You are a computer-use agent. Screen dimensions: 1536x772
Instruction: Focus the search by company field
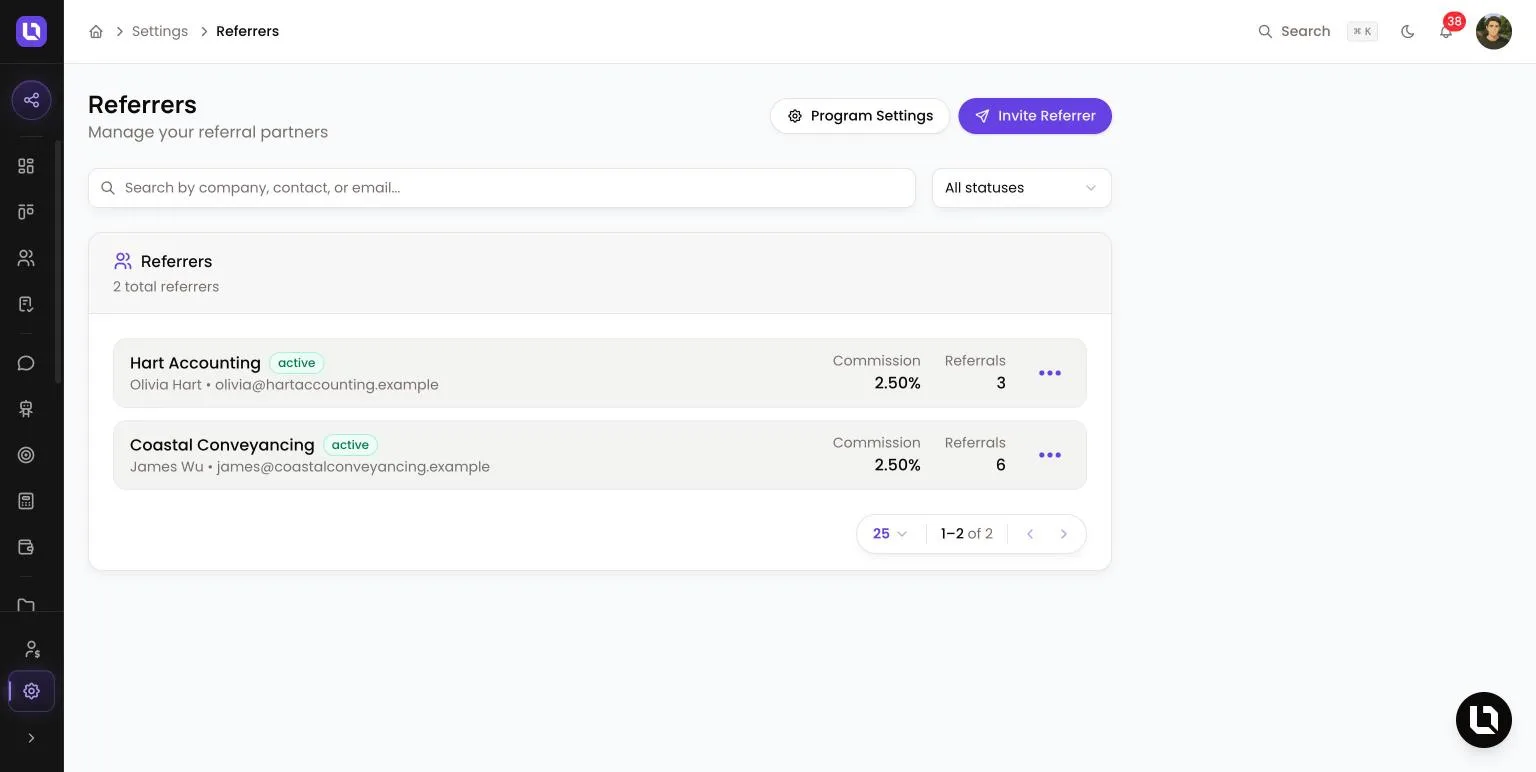tap(502, 188)
